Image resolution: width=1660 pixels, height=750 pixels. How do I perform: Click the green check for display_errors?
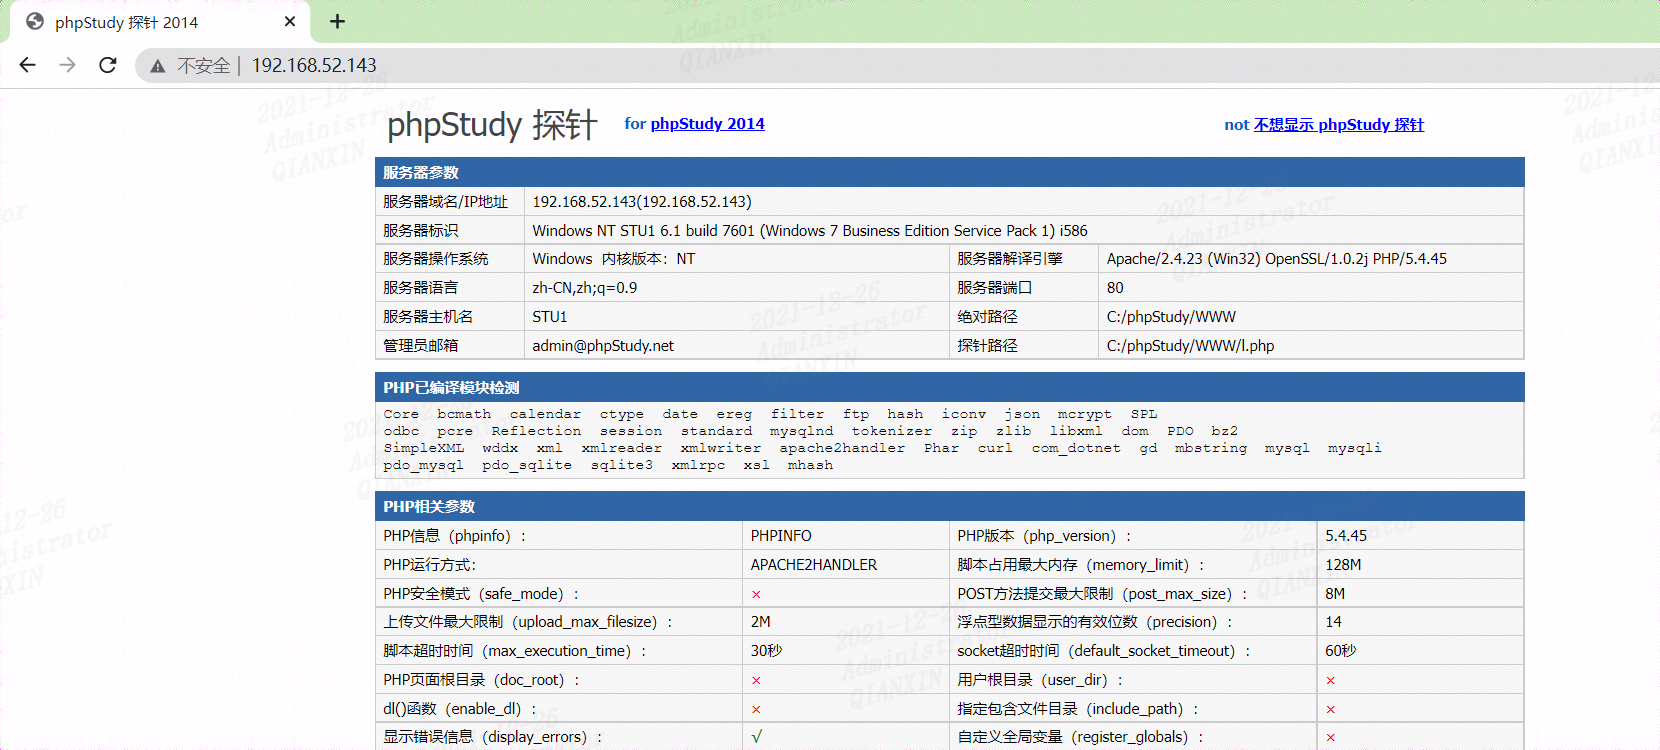point(757,737)
